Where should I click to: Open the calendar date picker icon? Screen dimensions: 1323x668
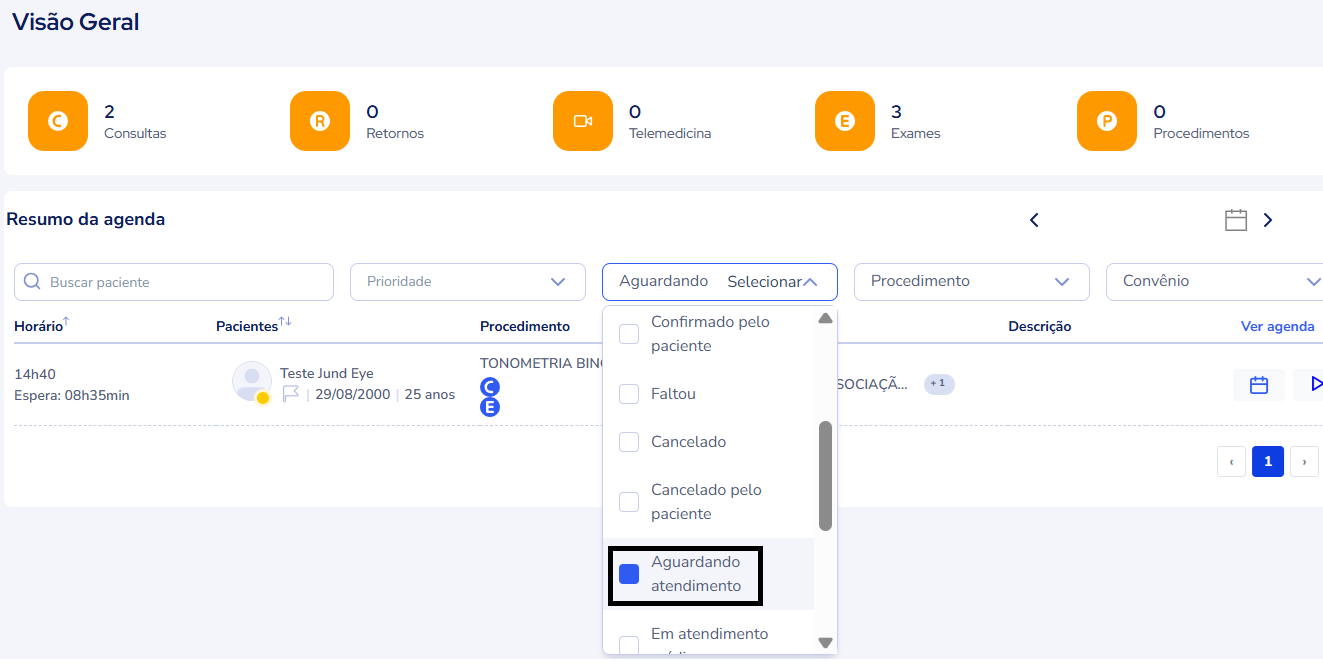click(1236, 220)
